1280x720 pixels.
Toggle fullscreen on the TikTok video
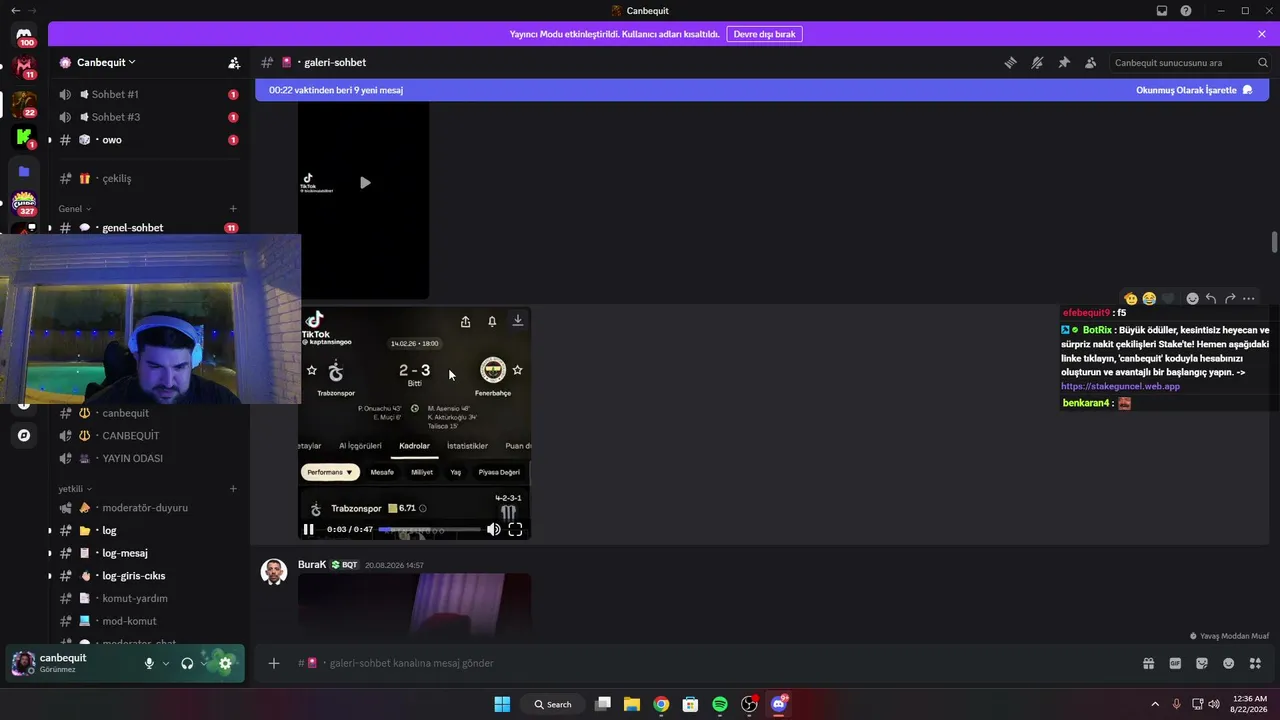click(515, 529)
